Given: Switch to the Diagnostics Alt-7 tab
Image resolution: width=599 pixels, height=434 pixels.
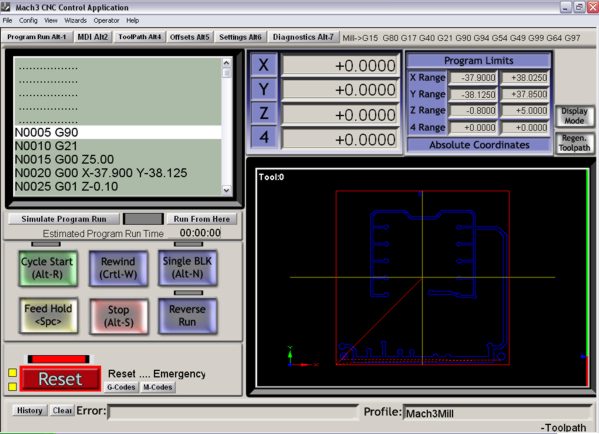Looking at the screenshot, I should pos(303,37).
